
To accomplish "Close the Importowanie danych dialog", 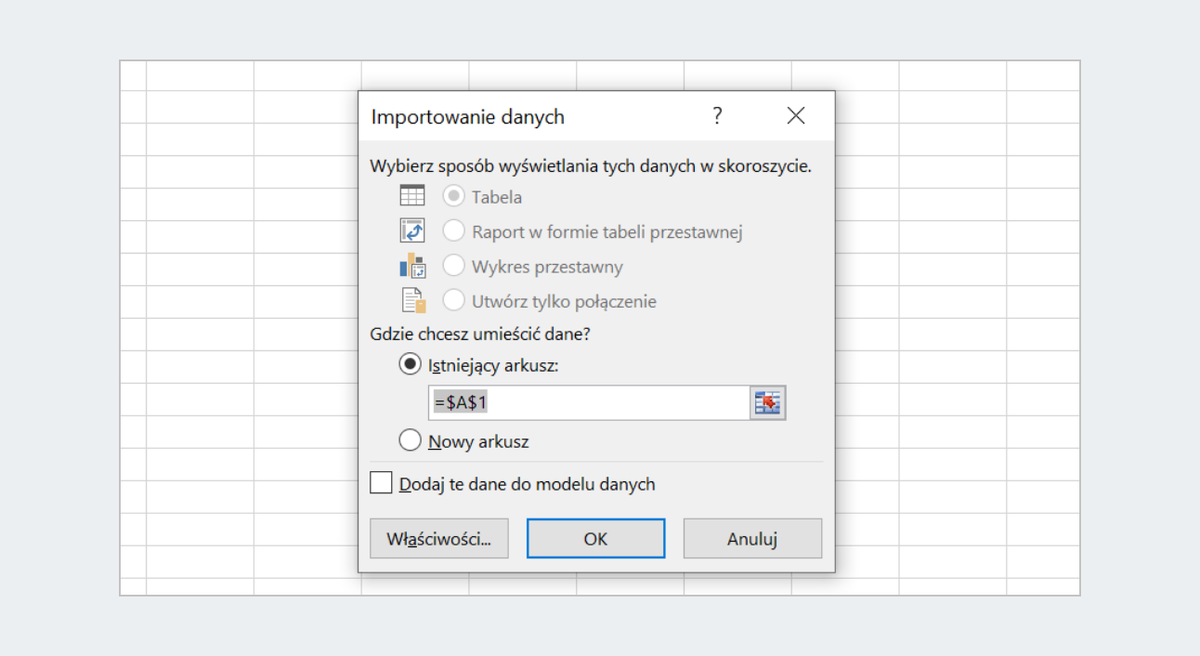I will click(x=796, y=116).
